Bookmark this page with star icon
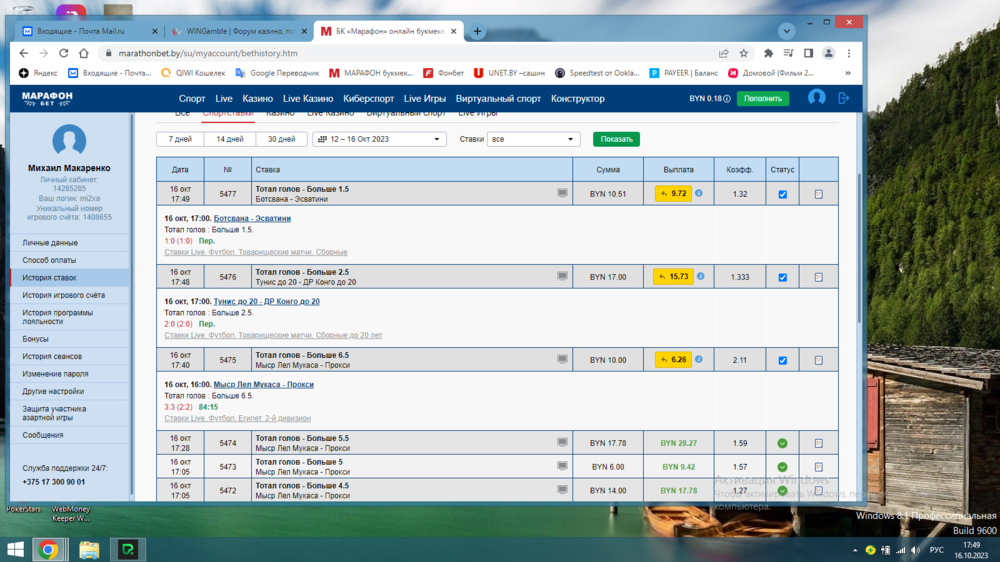The height and width of the screenshot is (562, 1000). [x=744, y=53]
